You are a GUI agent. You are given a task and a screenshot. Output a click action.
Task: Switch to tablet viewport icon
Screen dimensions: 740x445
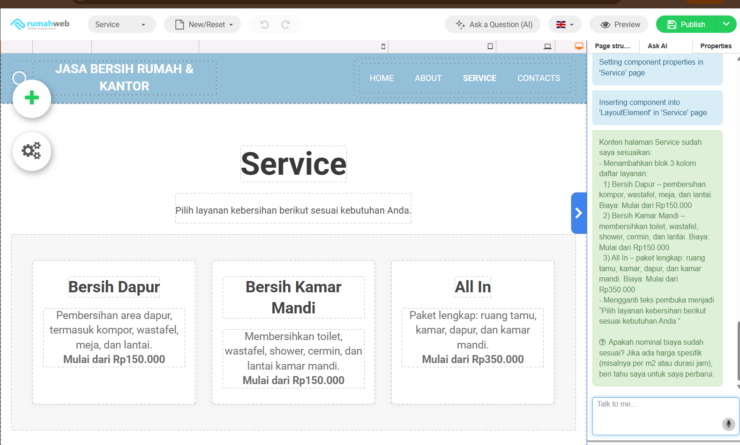click(x=490, y=46)
